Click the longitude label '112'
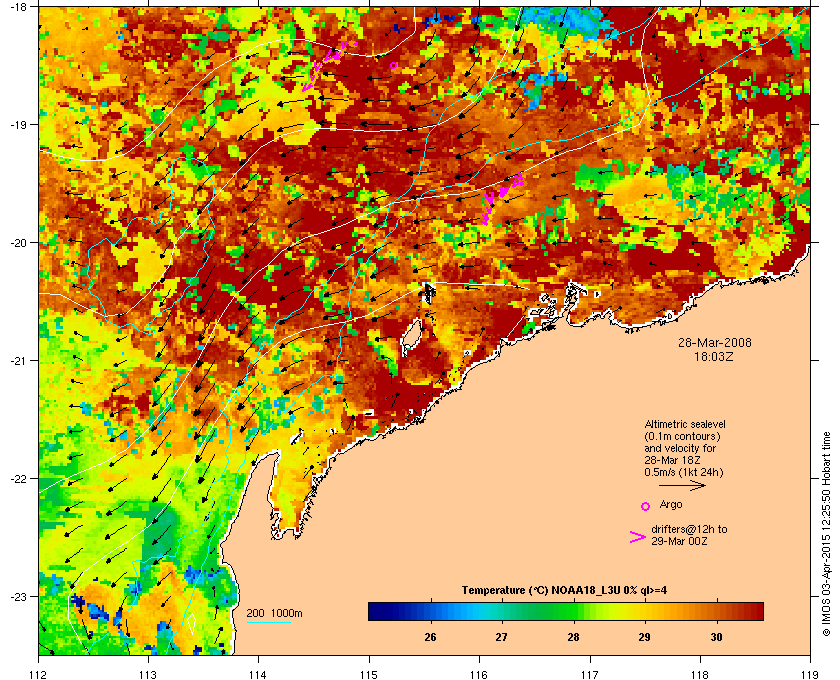 39,674
